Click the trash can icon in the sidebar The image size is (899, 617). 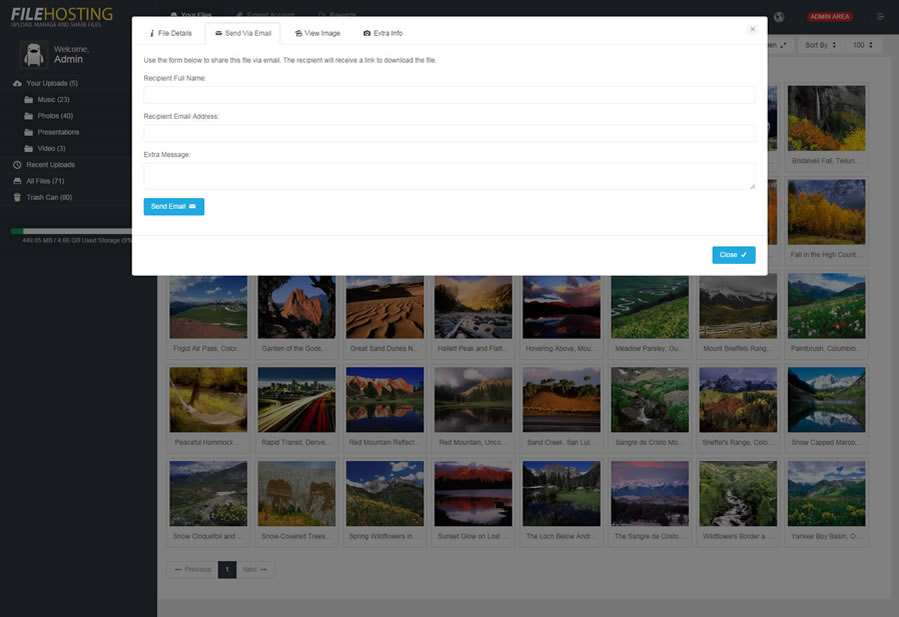pos(17,197)
